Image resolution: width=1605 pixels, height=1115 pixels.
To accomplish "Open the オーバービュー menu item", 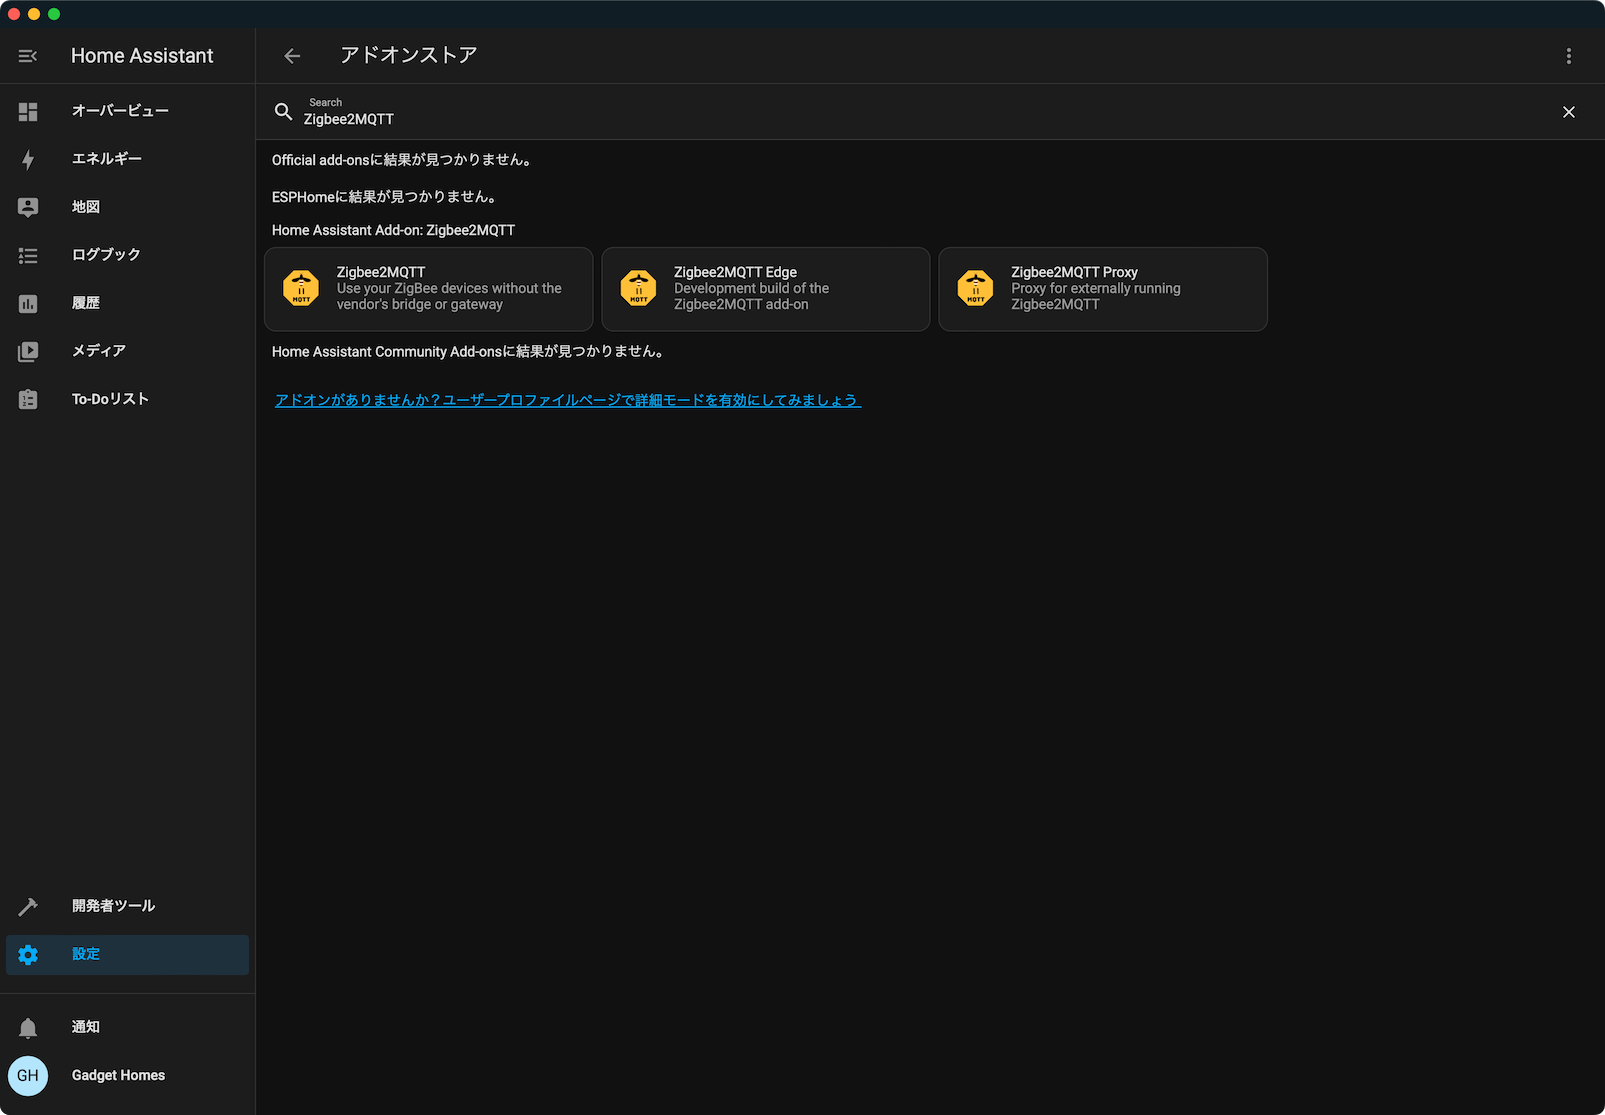I will point(128,111).
